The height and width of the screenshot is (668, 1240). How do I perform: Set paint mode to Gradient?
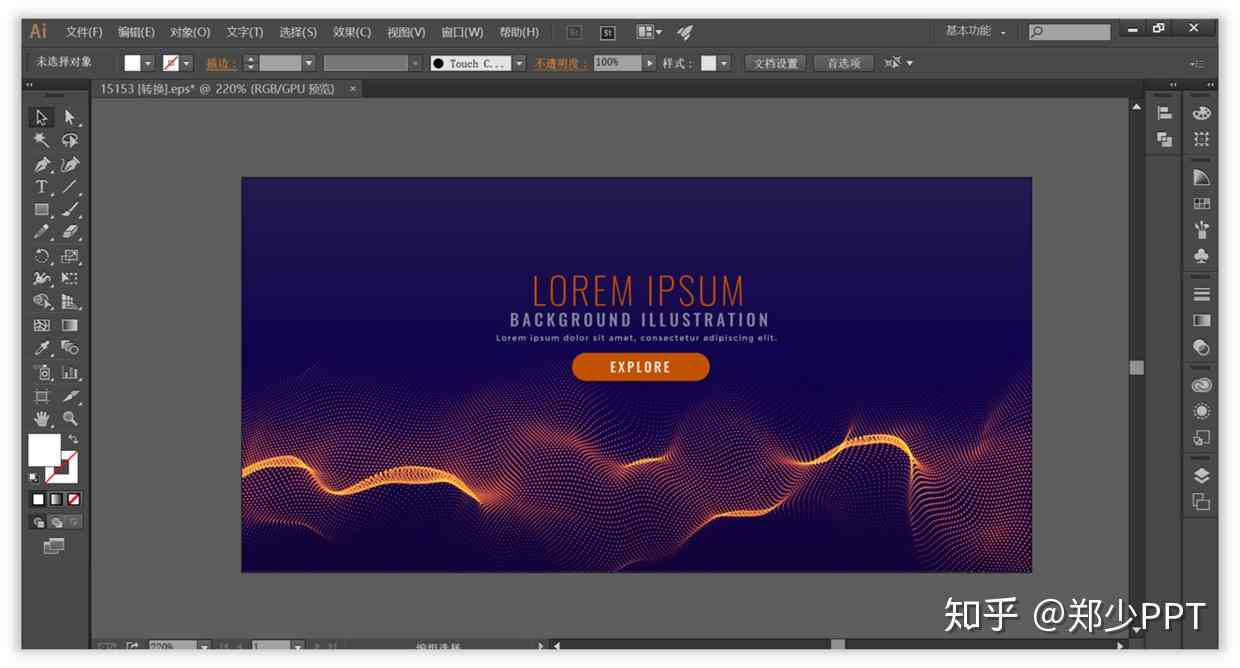56,498
